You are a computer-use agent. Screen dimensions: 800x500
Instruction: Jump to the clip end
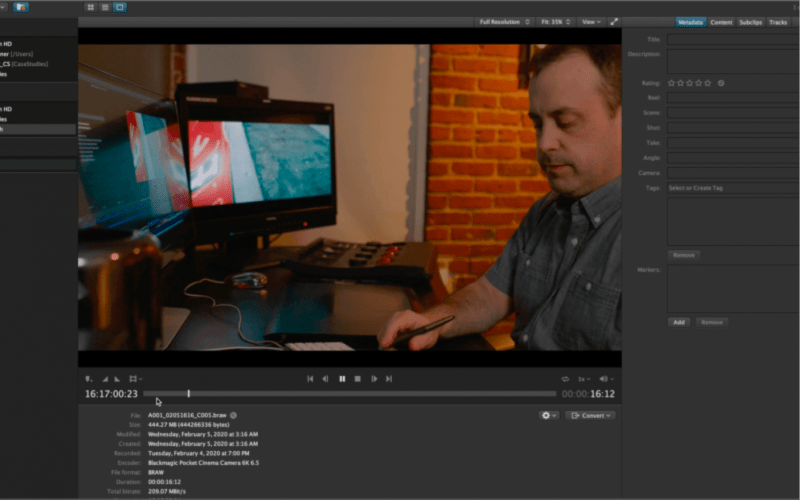pos(389,379)
